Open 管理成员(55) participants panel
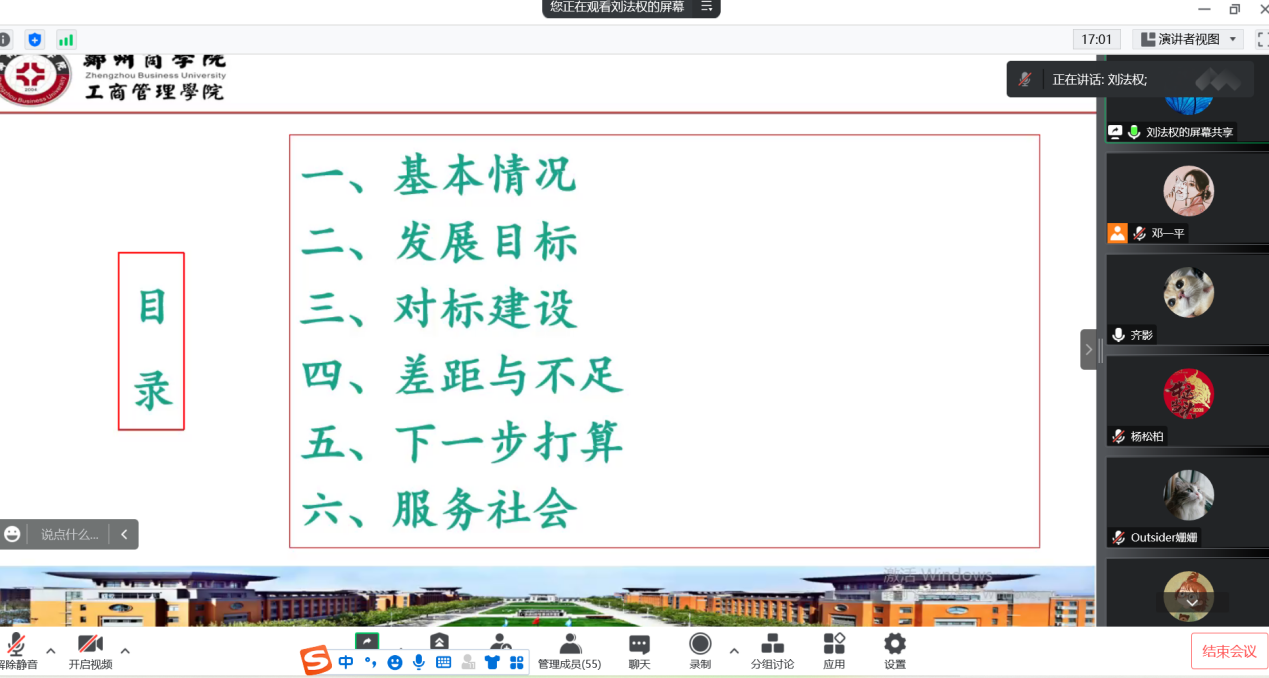Viewport: 1269px width, 678px height. 569,651
